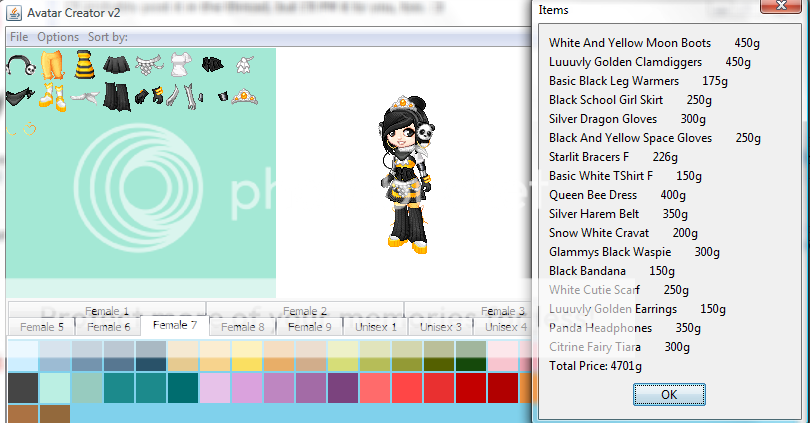Image resolution: width=810 pixels, height=423 pixels.
Task: Click the Basic Black Leg Warmers
Action: (x=117, y=97)
